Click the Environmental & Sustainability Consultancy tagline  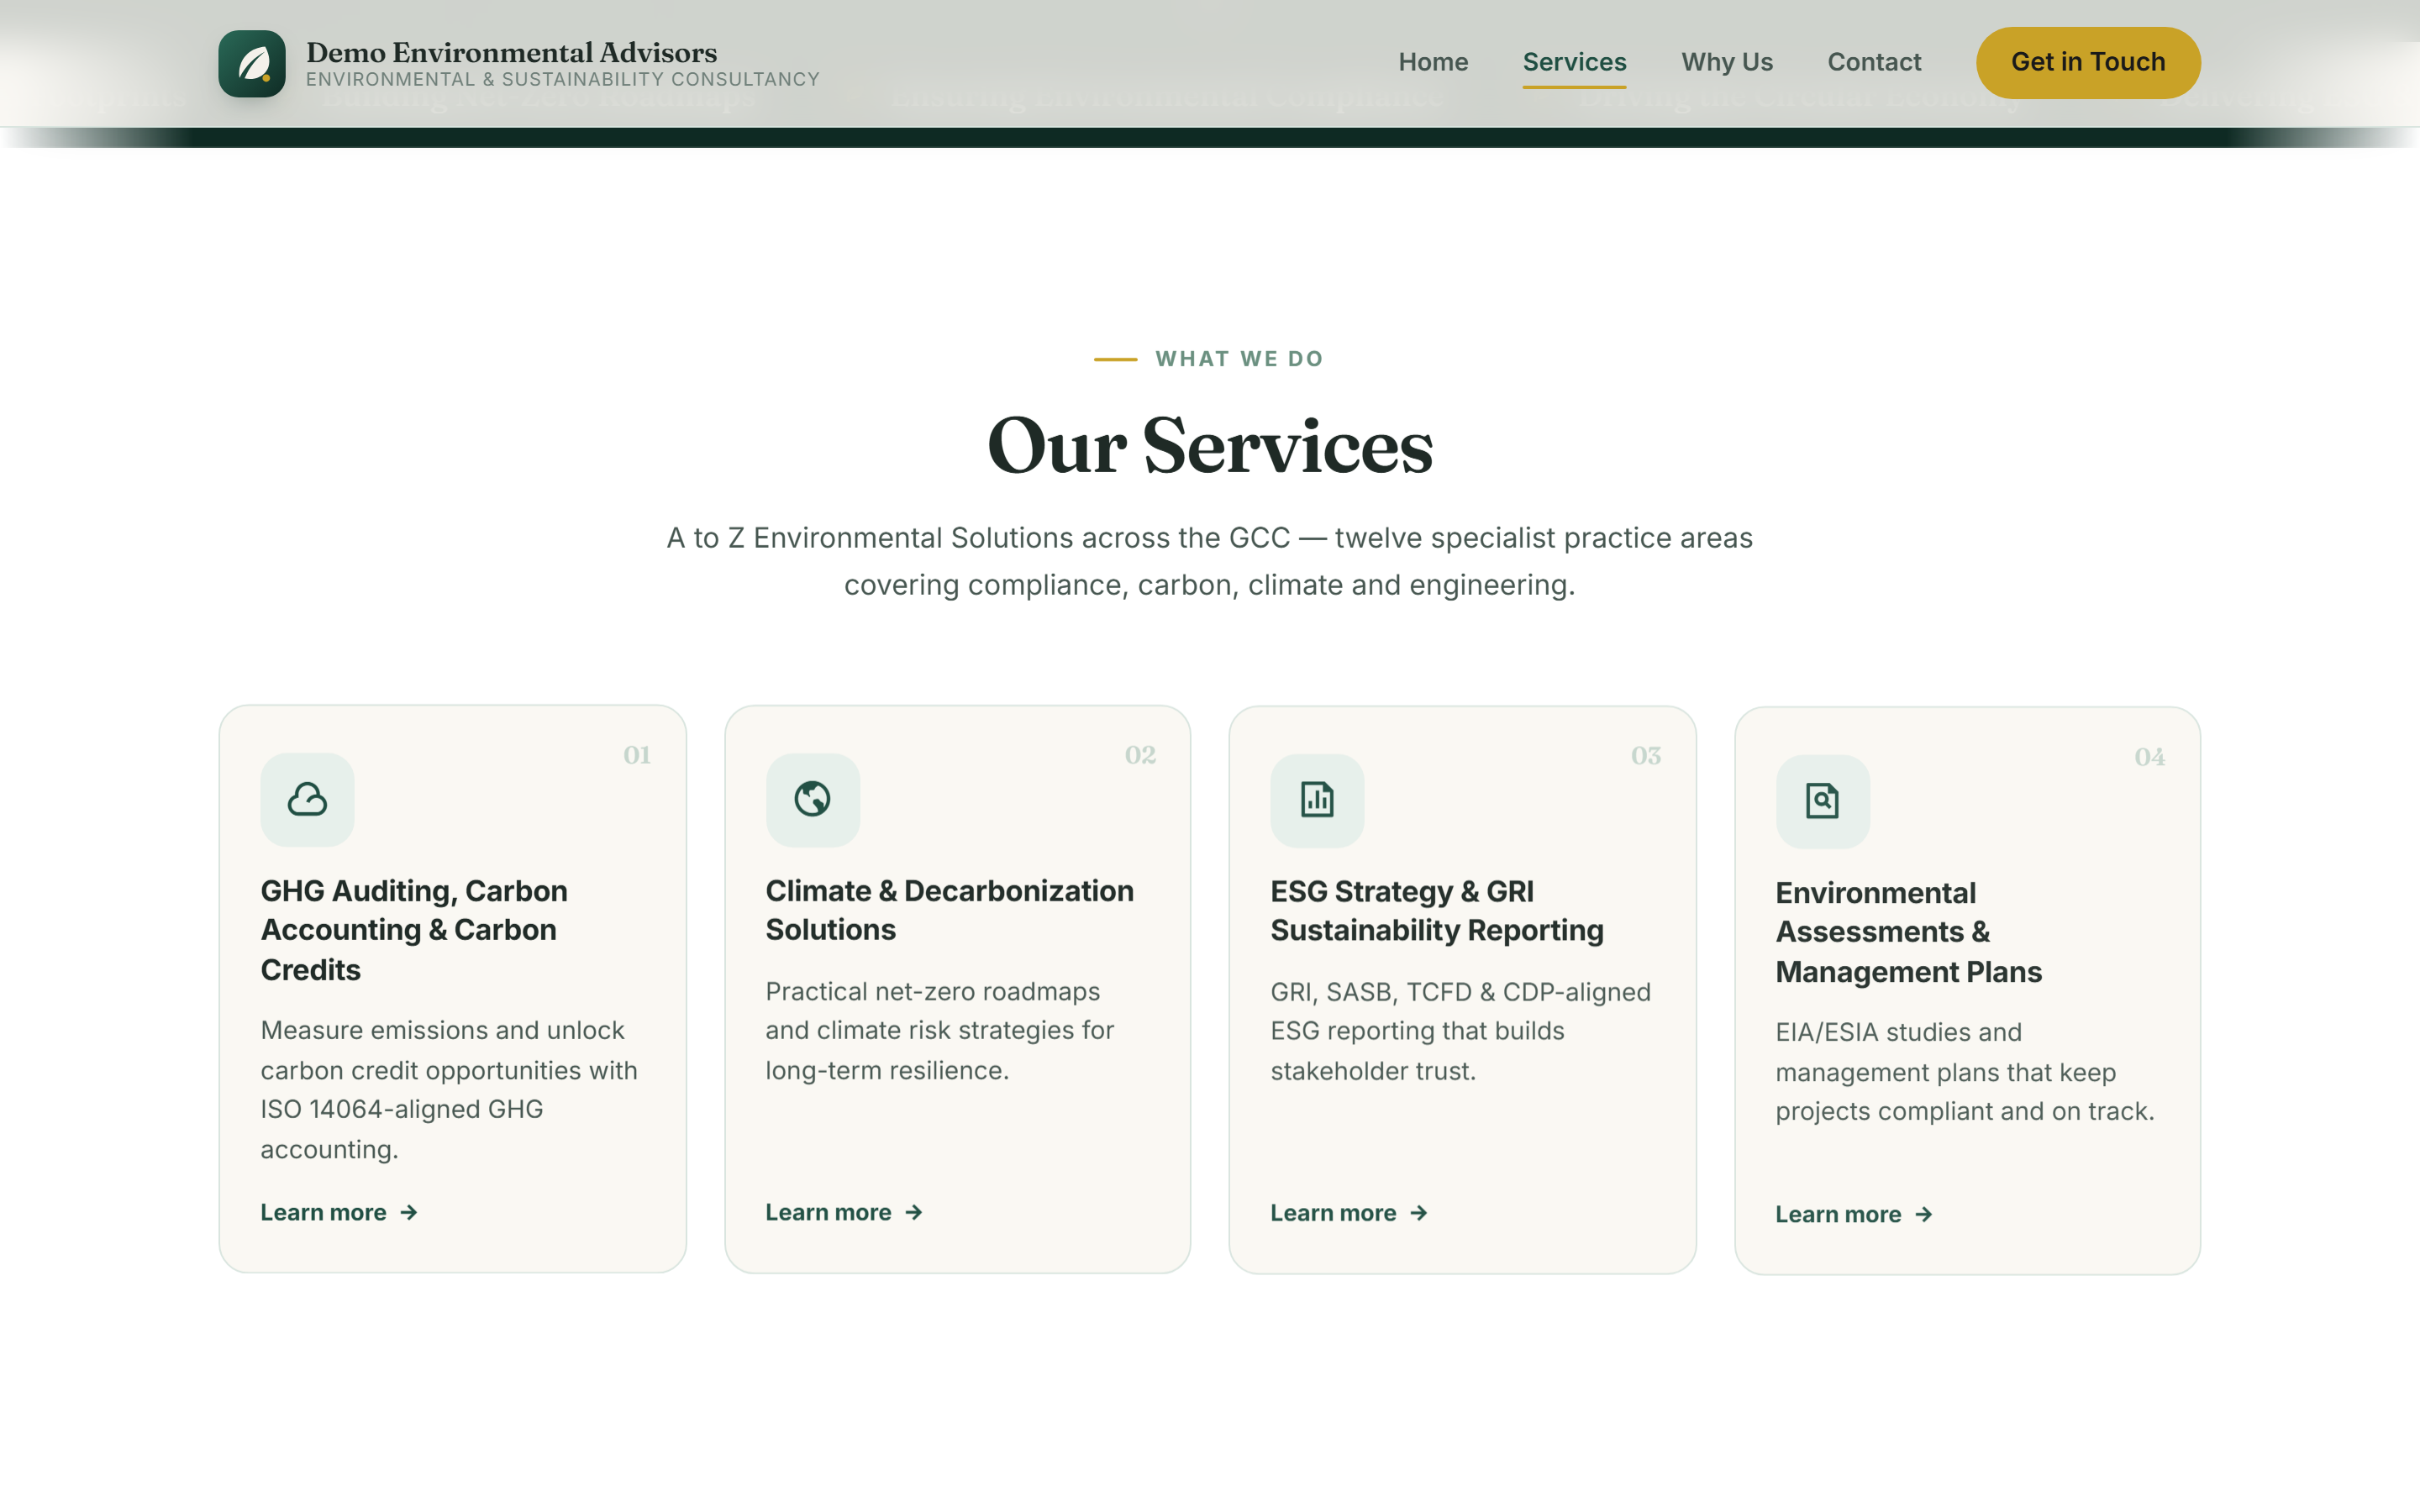click(563, 80)
